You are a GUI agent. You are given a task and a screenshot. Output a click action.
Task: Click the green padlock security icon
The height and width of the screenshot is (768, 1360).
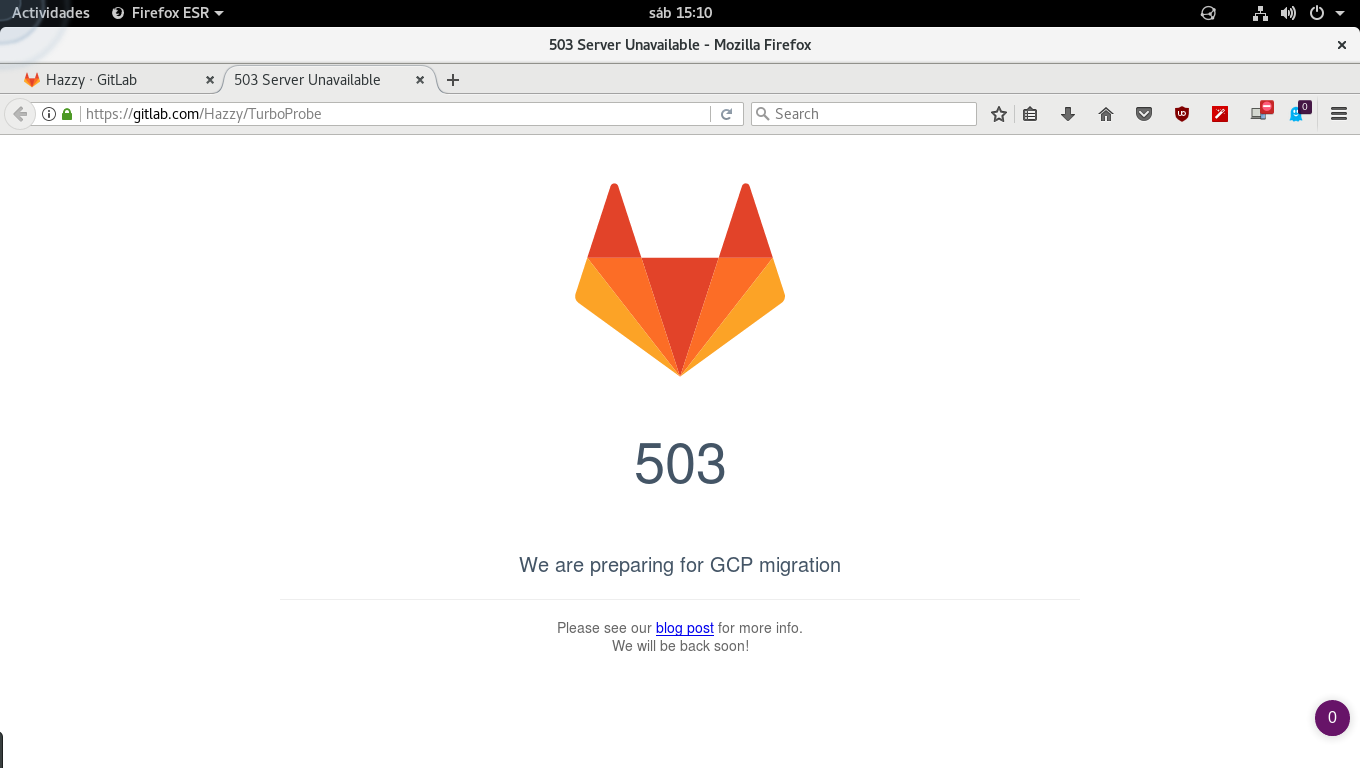click(67, 114)
